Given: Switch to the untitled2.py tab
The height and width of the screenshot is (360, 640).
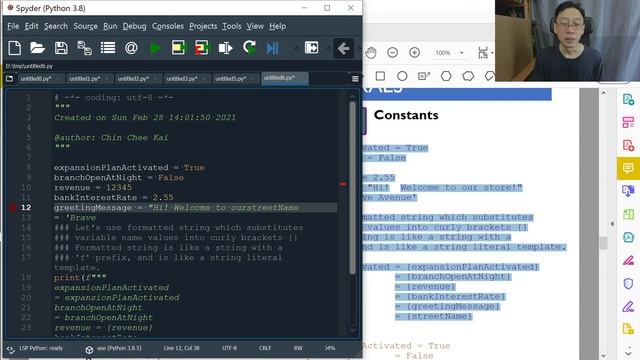Looking at the screenshot, I should coord(138,79).
